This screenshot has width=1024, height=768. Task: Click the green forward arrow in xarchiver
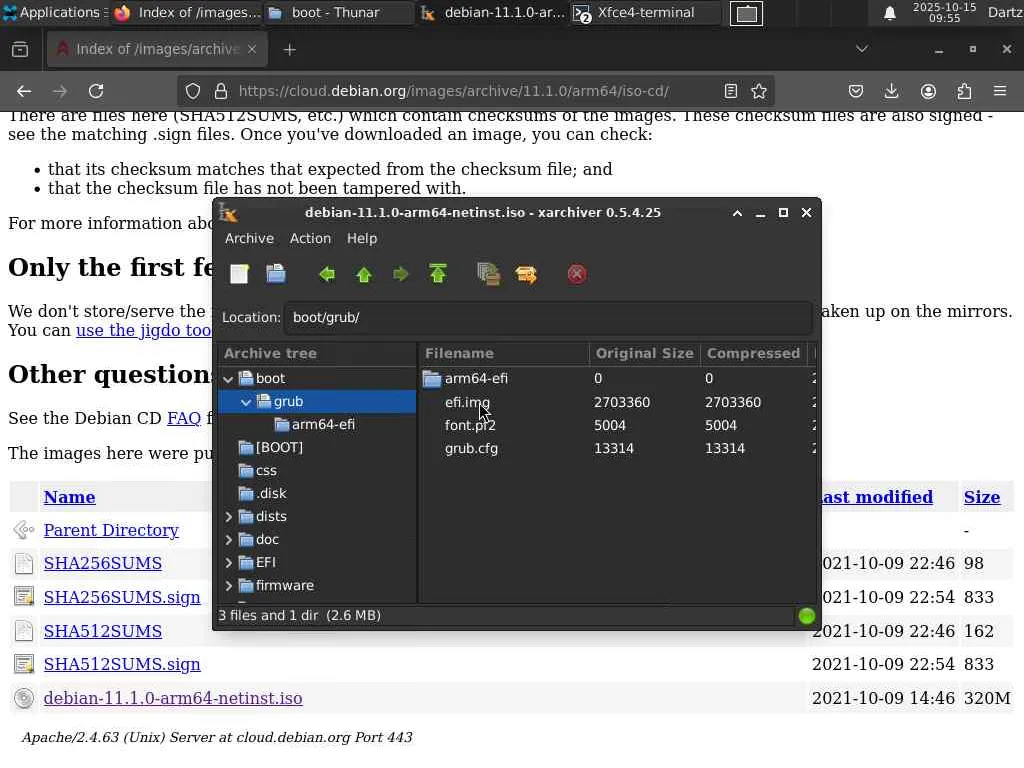click(400, 274)
